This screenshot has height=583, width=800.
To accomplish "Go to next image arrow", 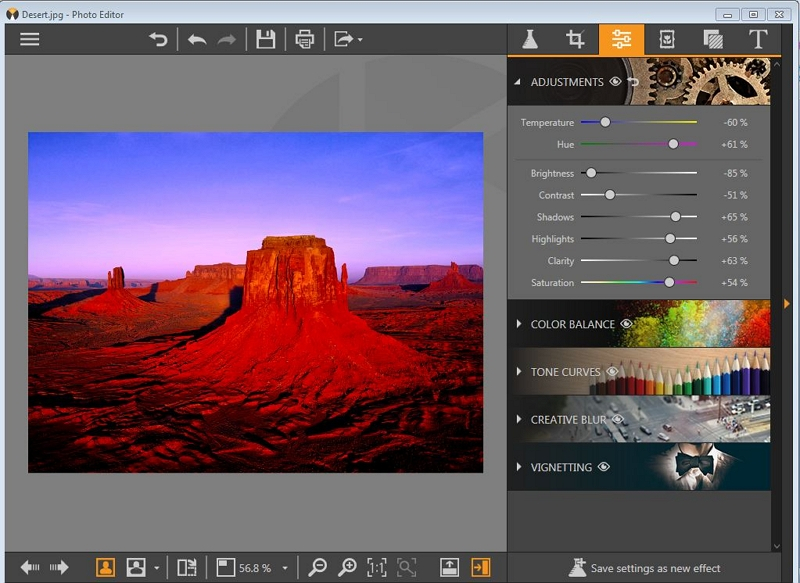I will coord(59,567).
